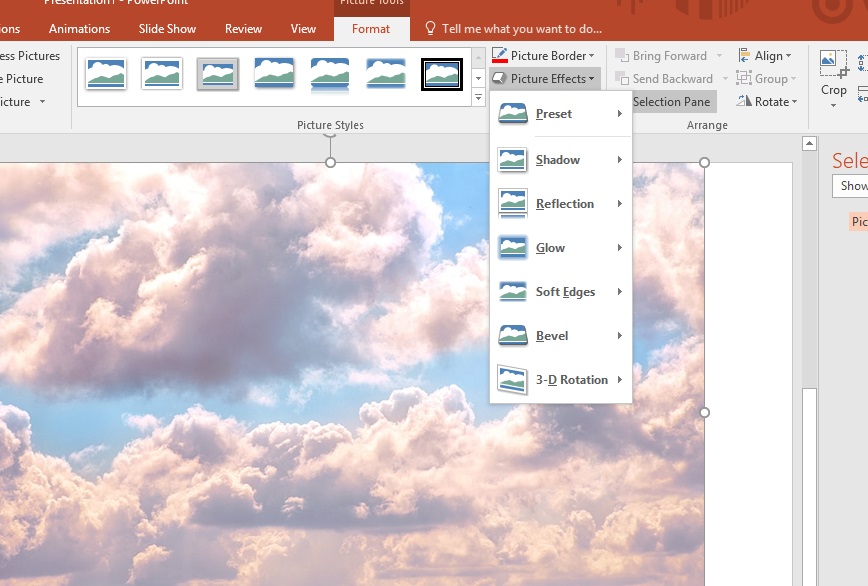Click the picture rotation handle

pos(330,133)
